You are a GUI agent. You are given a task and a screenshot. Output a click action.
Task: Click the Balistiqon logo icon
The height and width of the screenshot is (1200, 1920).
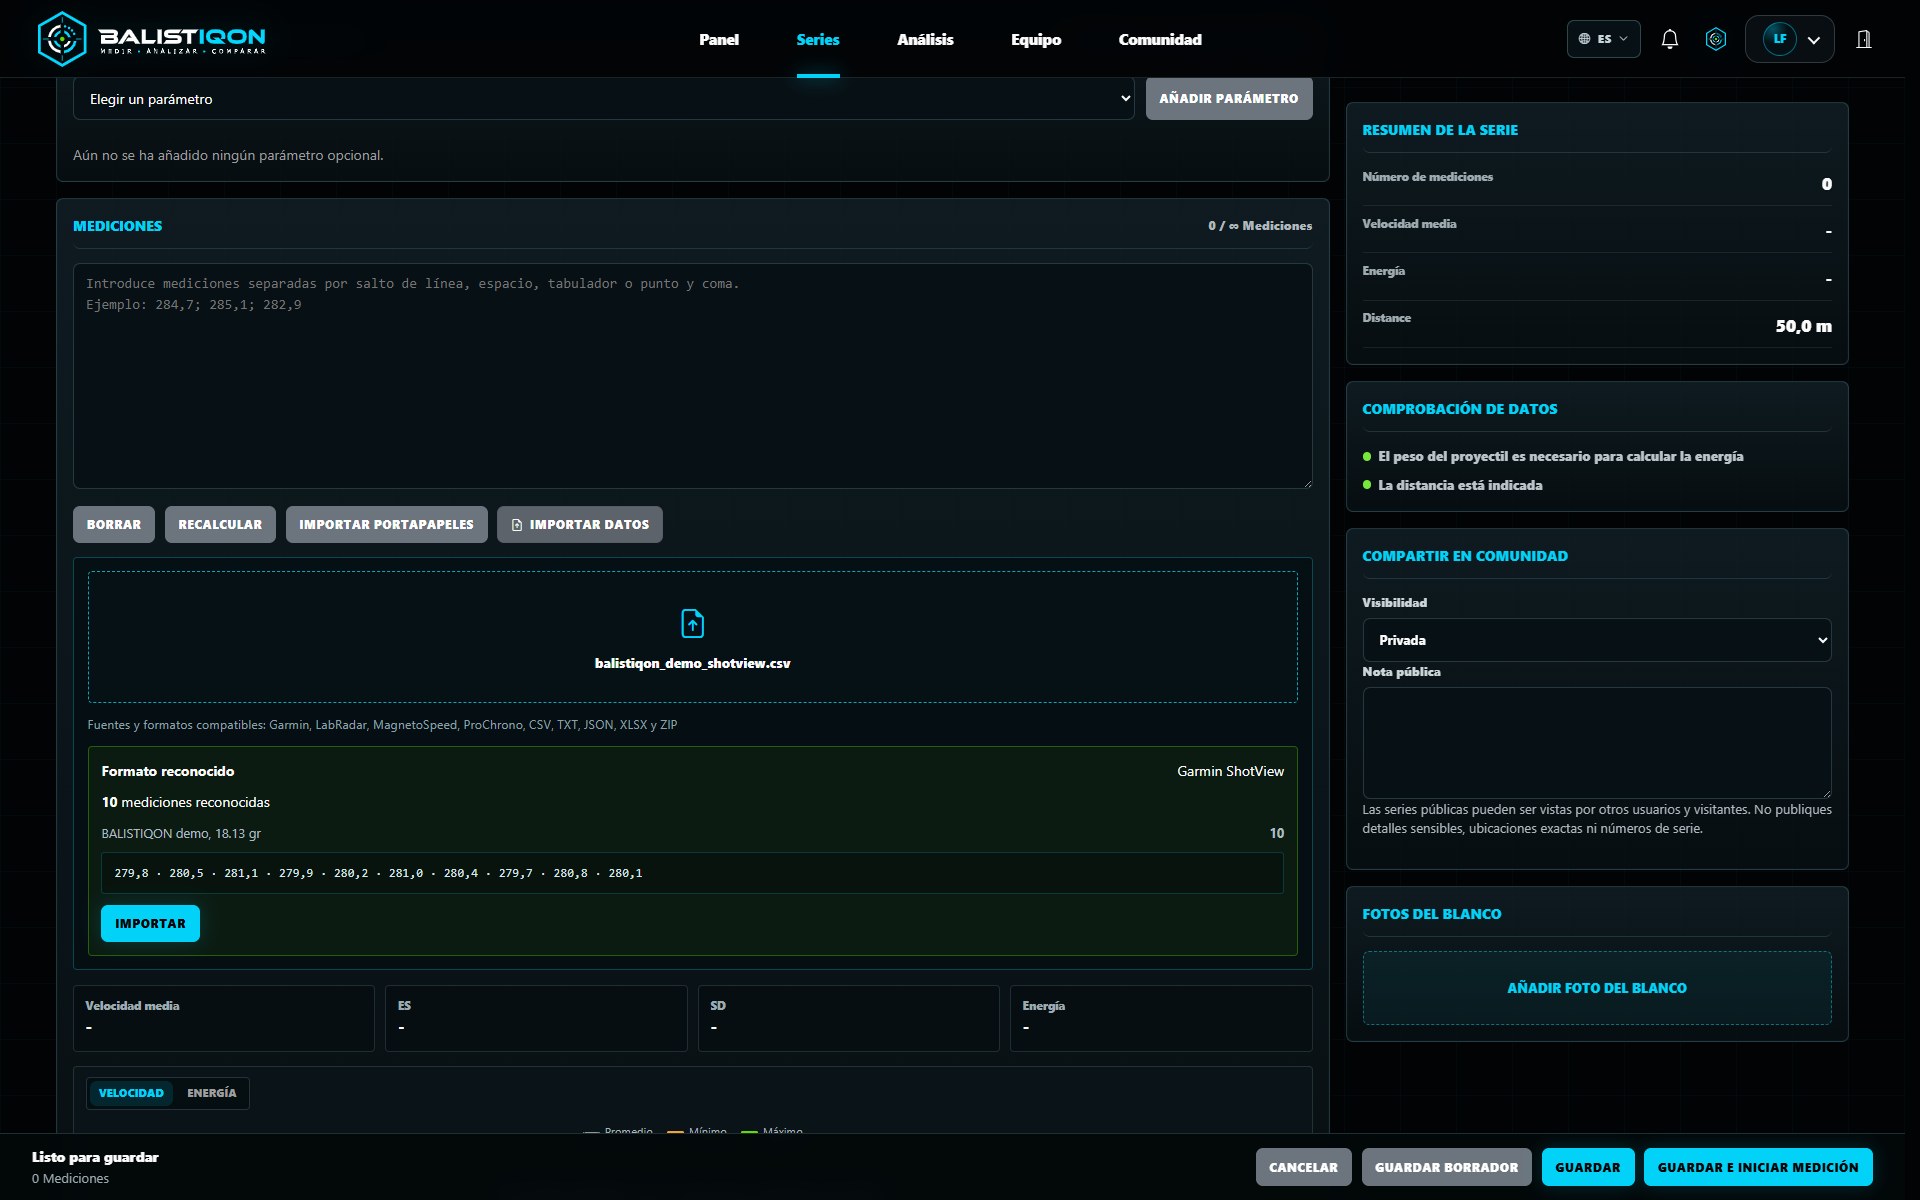[x=62, y=39]
